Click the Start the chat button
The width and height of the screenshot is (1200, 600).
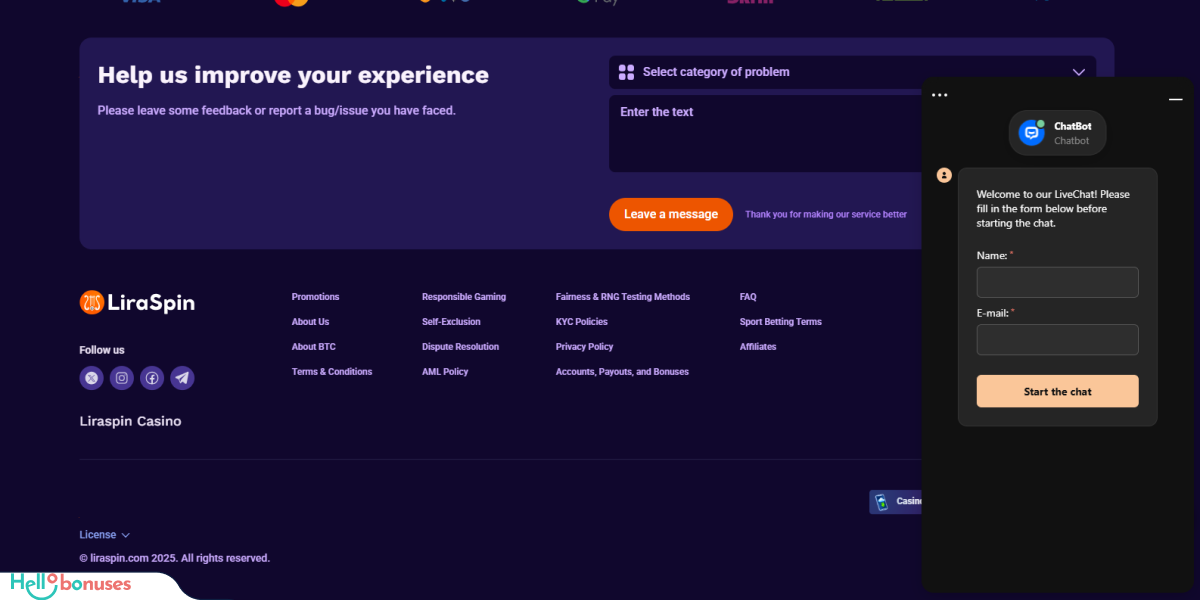(1057, 391)
